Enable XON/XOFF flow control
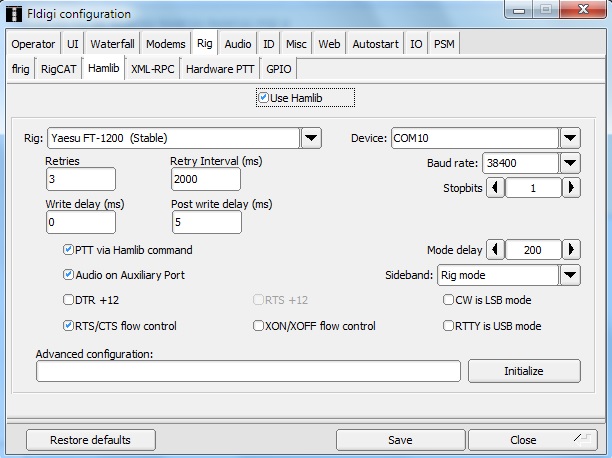The height and width of the screenshot is (458, 612). [x=259, y=326]
